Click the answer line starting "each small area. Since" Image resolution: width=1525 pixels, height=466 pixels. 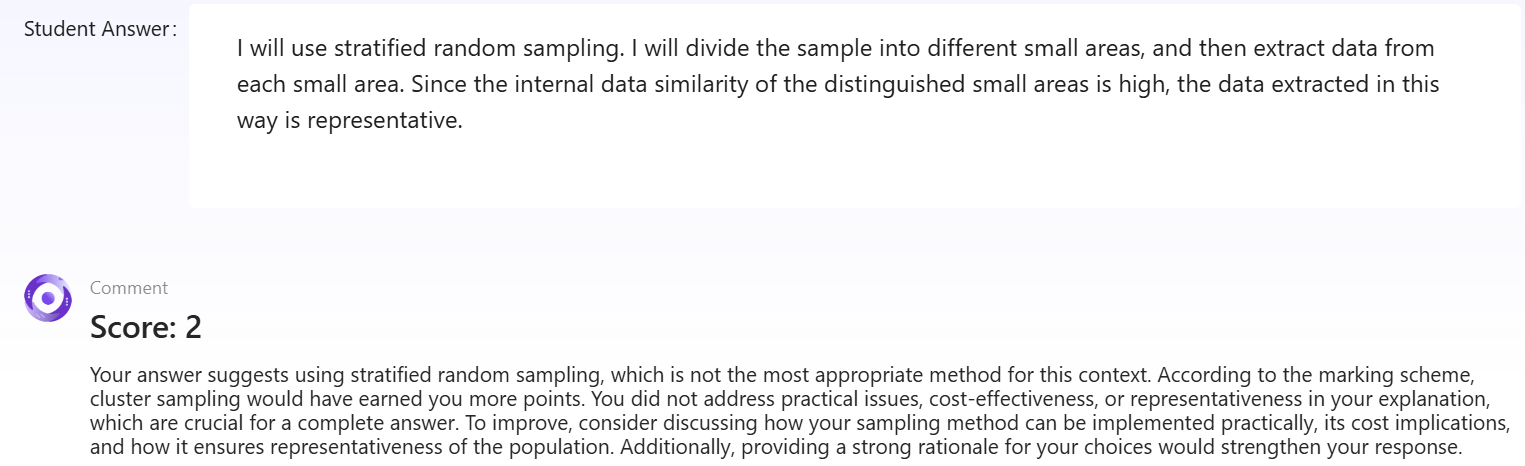tap(837, 84)
